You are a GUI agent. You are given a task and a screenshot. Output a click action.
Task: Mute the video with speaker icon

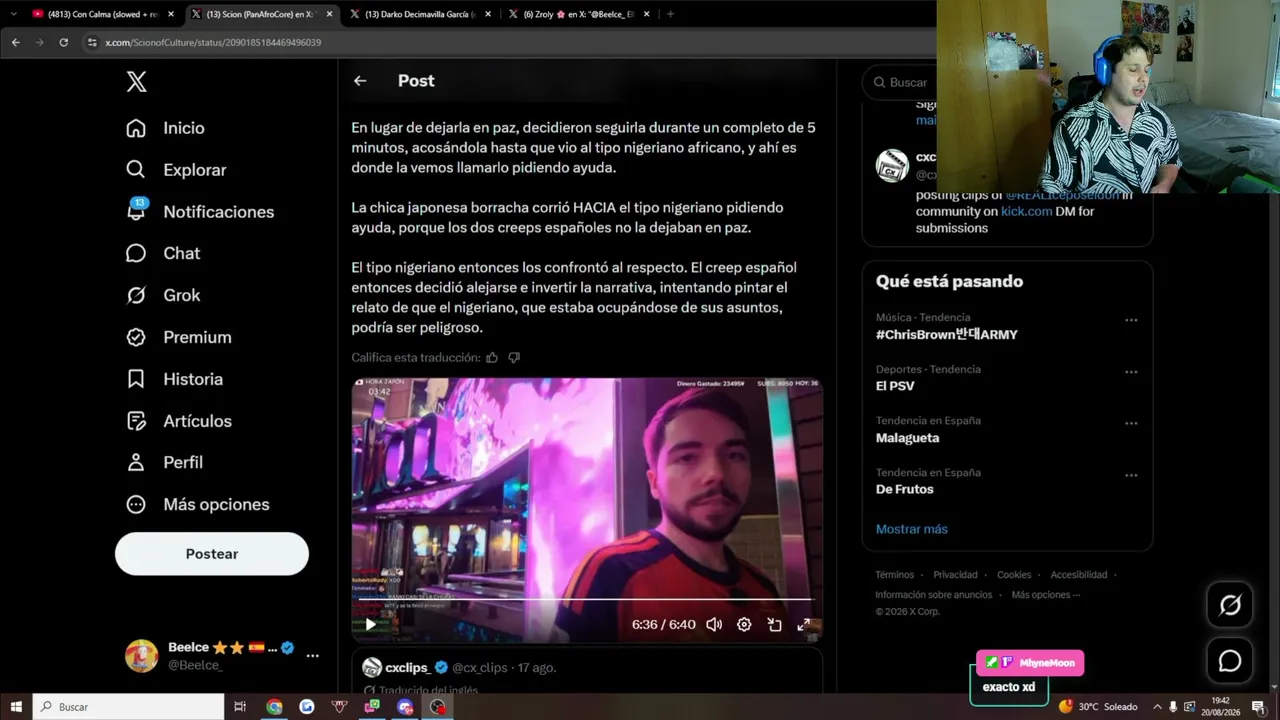pos(714,624)
